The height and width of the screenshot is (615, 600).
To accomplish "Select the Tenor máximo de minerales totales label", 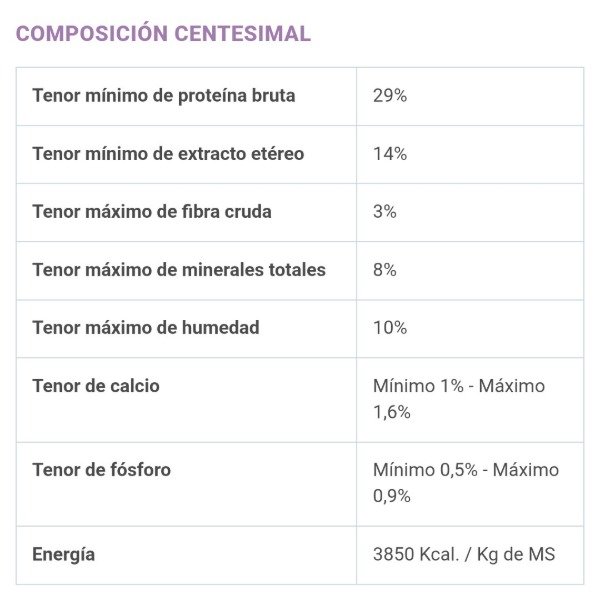I will [x=179, y=270].
